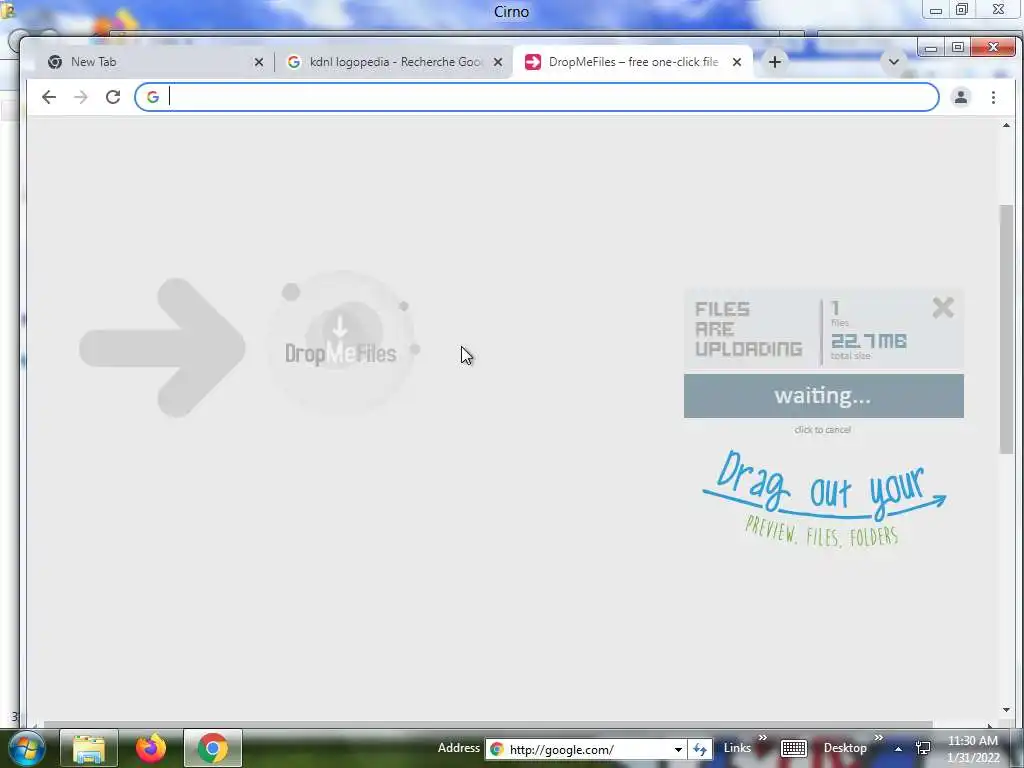Expand the Links toolbar chevron
This screenshot has width=1024, height=768.
[x=762, y=738]
